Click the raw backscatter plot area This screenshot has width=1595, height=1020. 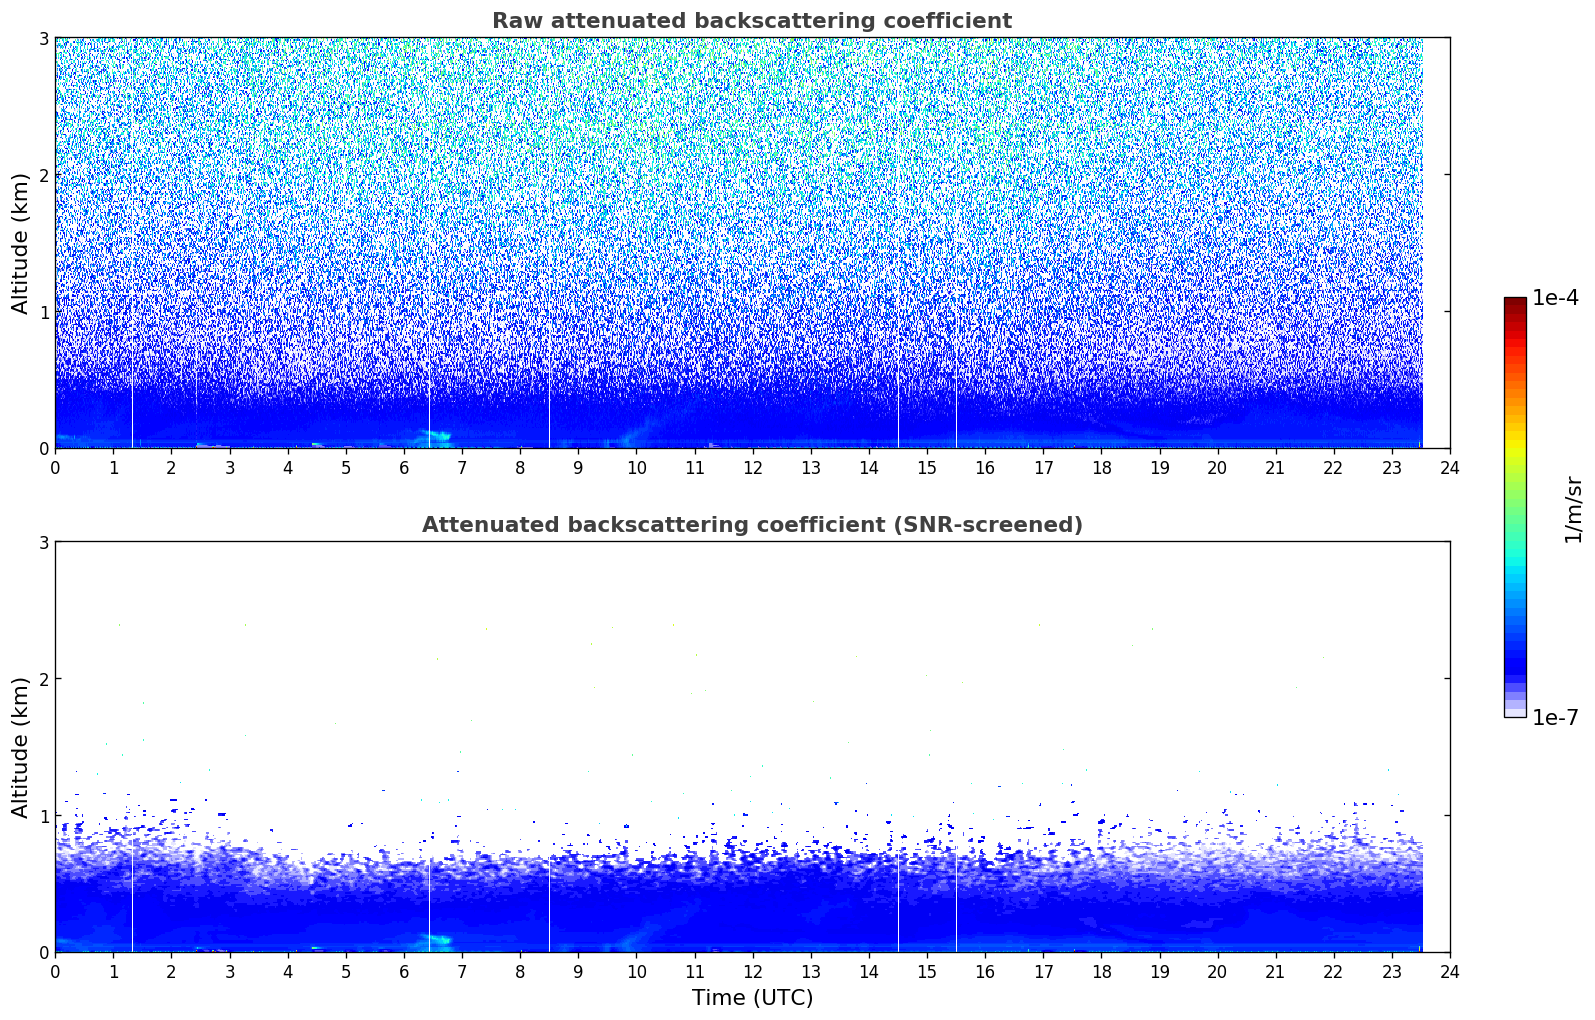pyautogui.click(x=752, y=243)
